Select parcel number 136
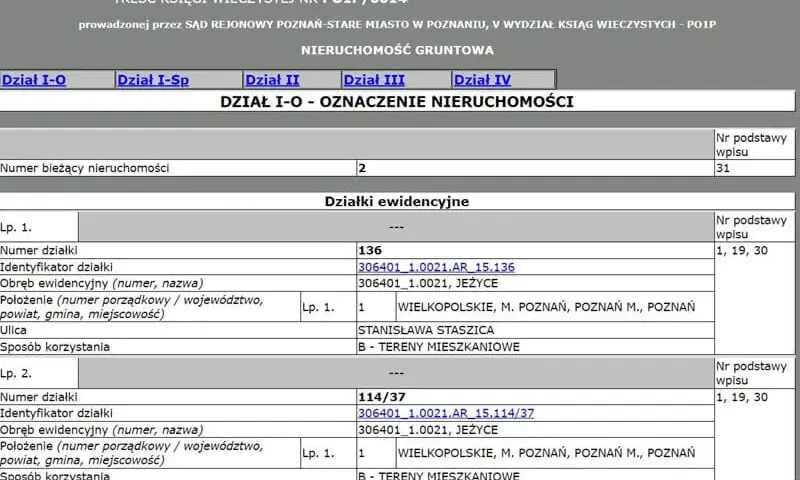 370,250
